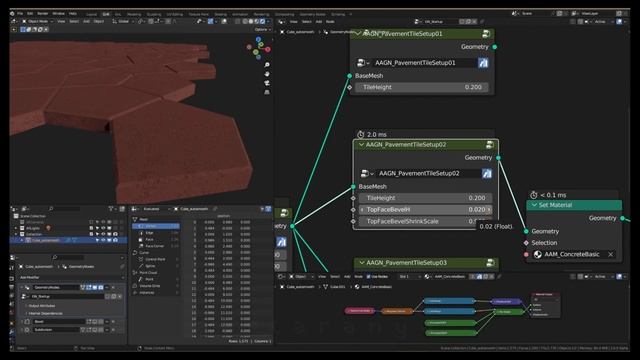Toggle viewport visibility eye of selected Cube object
Screen dimensions: 640x360
[x=103, y=240]
